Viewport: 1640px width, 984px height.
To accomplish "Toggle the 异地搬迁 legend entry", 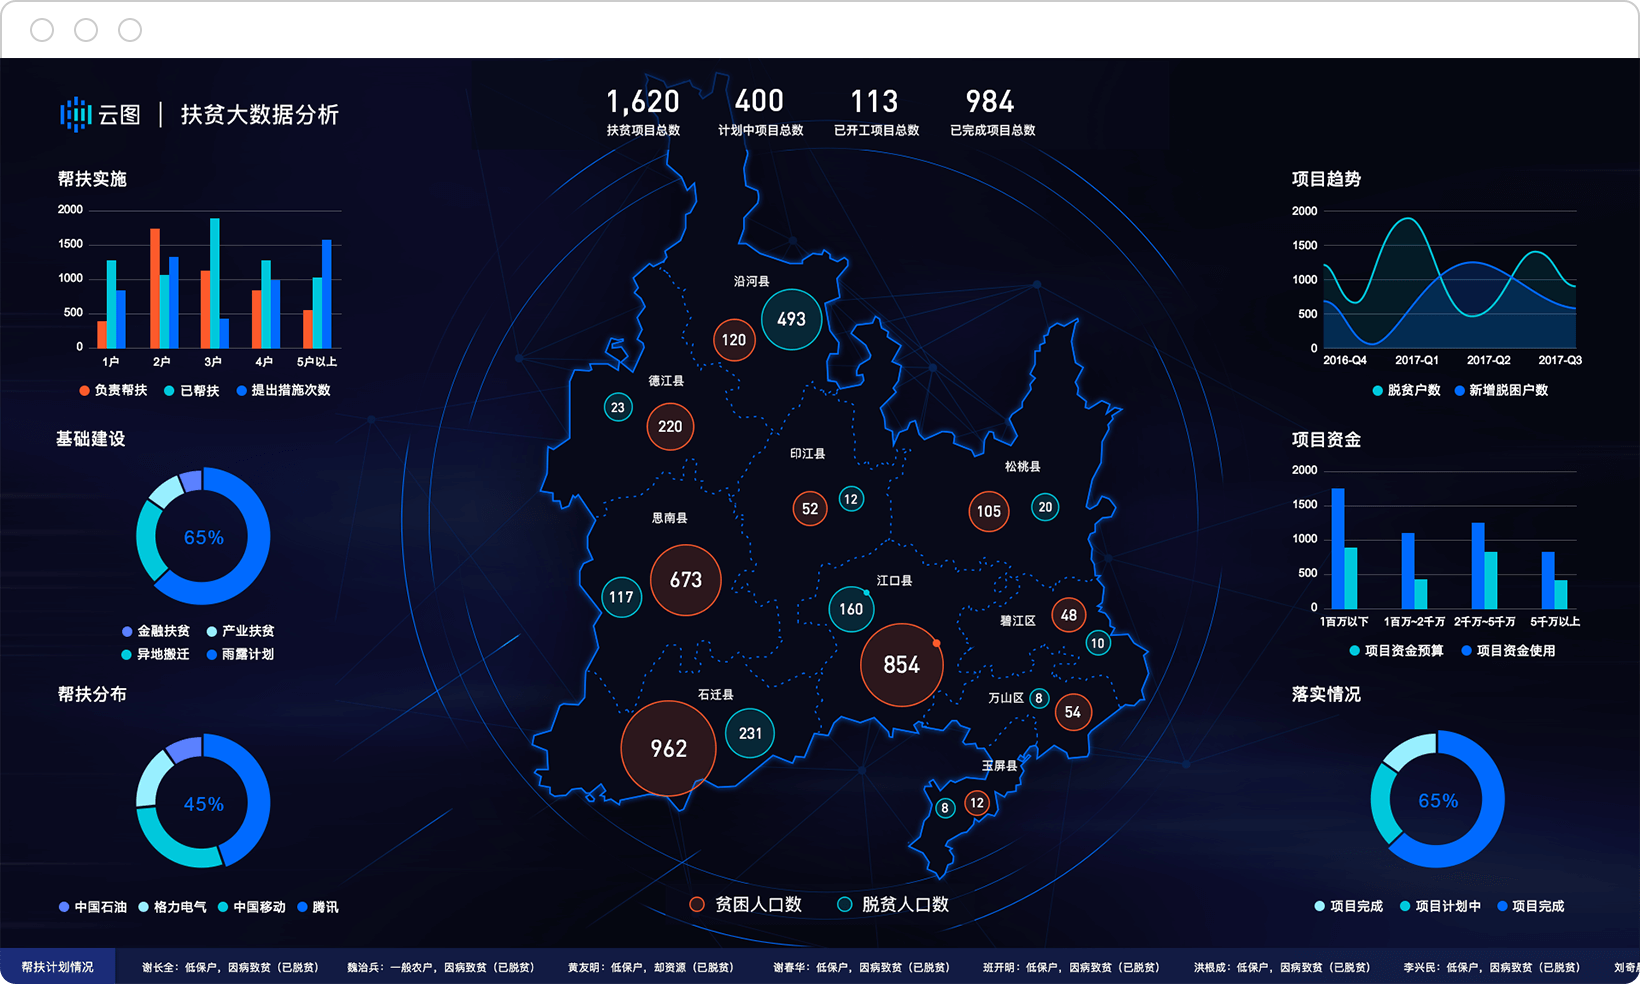I will pyautogui.click(x=156, y=654).
